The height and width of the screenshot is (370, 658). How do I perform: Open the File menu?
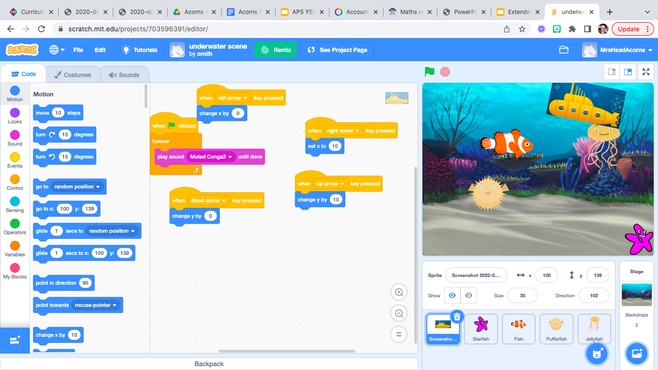tap(78, 50)
